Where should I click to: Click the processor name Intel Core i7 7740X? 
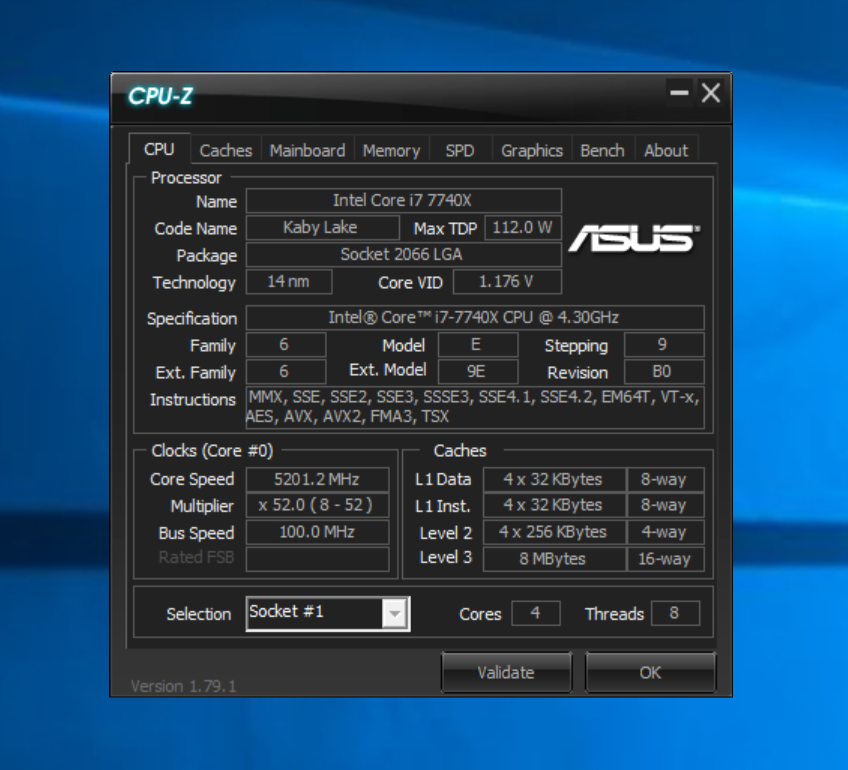click(x=403, y=201)
